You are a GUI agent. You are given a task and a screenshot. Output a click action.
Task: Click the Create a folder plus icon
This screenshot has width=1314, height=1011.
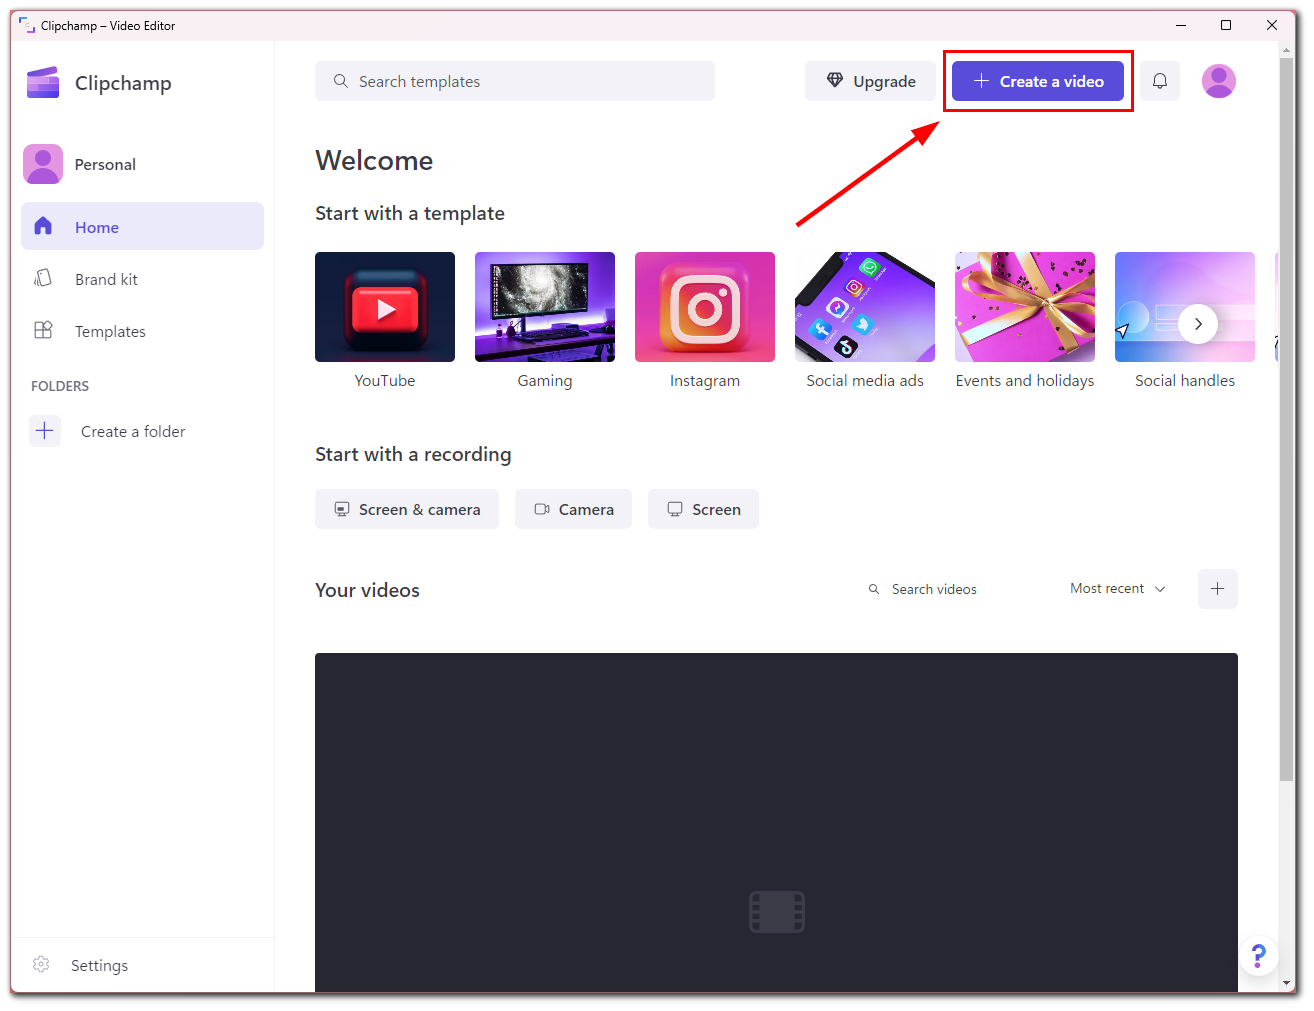coord(44,431)
